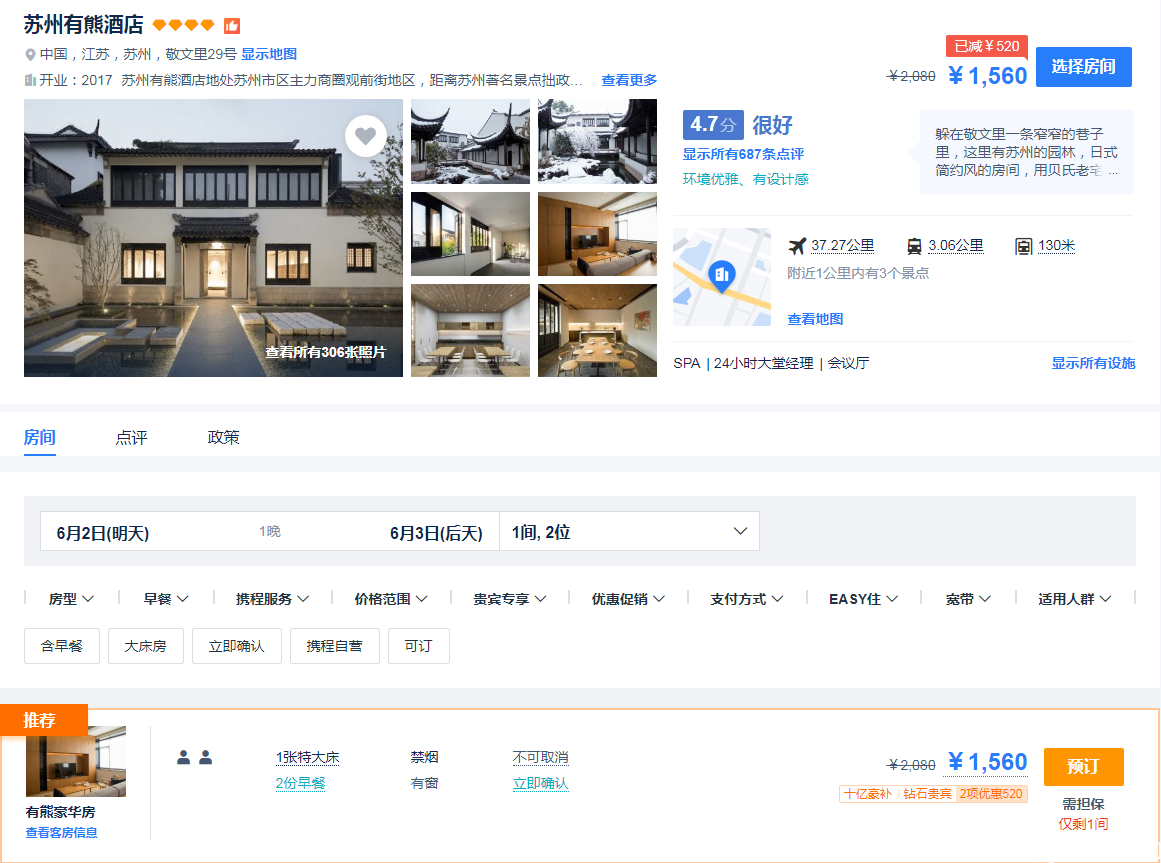This screenshot has height=863, width=1161.
Task: Toggle the 大床房 quick filter
Action: coord(145,646)
